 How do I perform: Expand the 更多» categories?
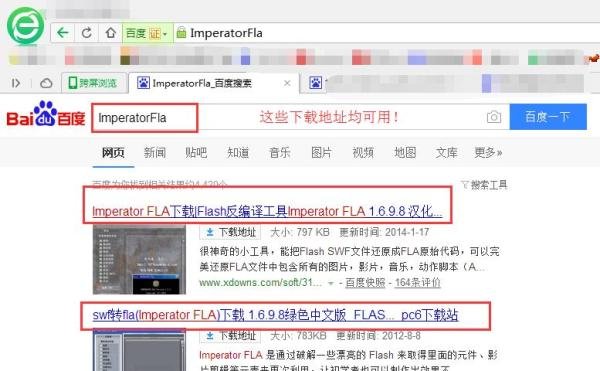coord(488,153)
